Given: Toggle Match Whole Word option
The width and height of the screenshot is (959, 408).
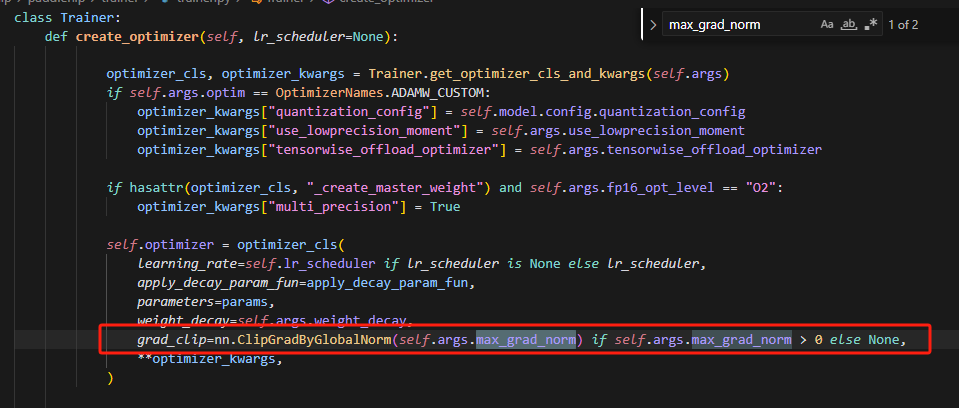Looking at the screenshot, I should tap(850, 24).
